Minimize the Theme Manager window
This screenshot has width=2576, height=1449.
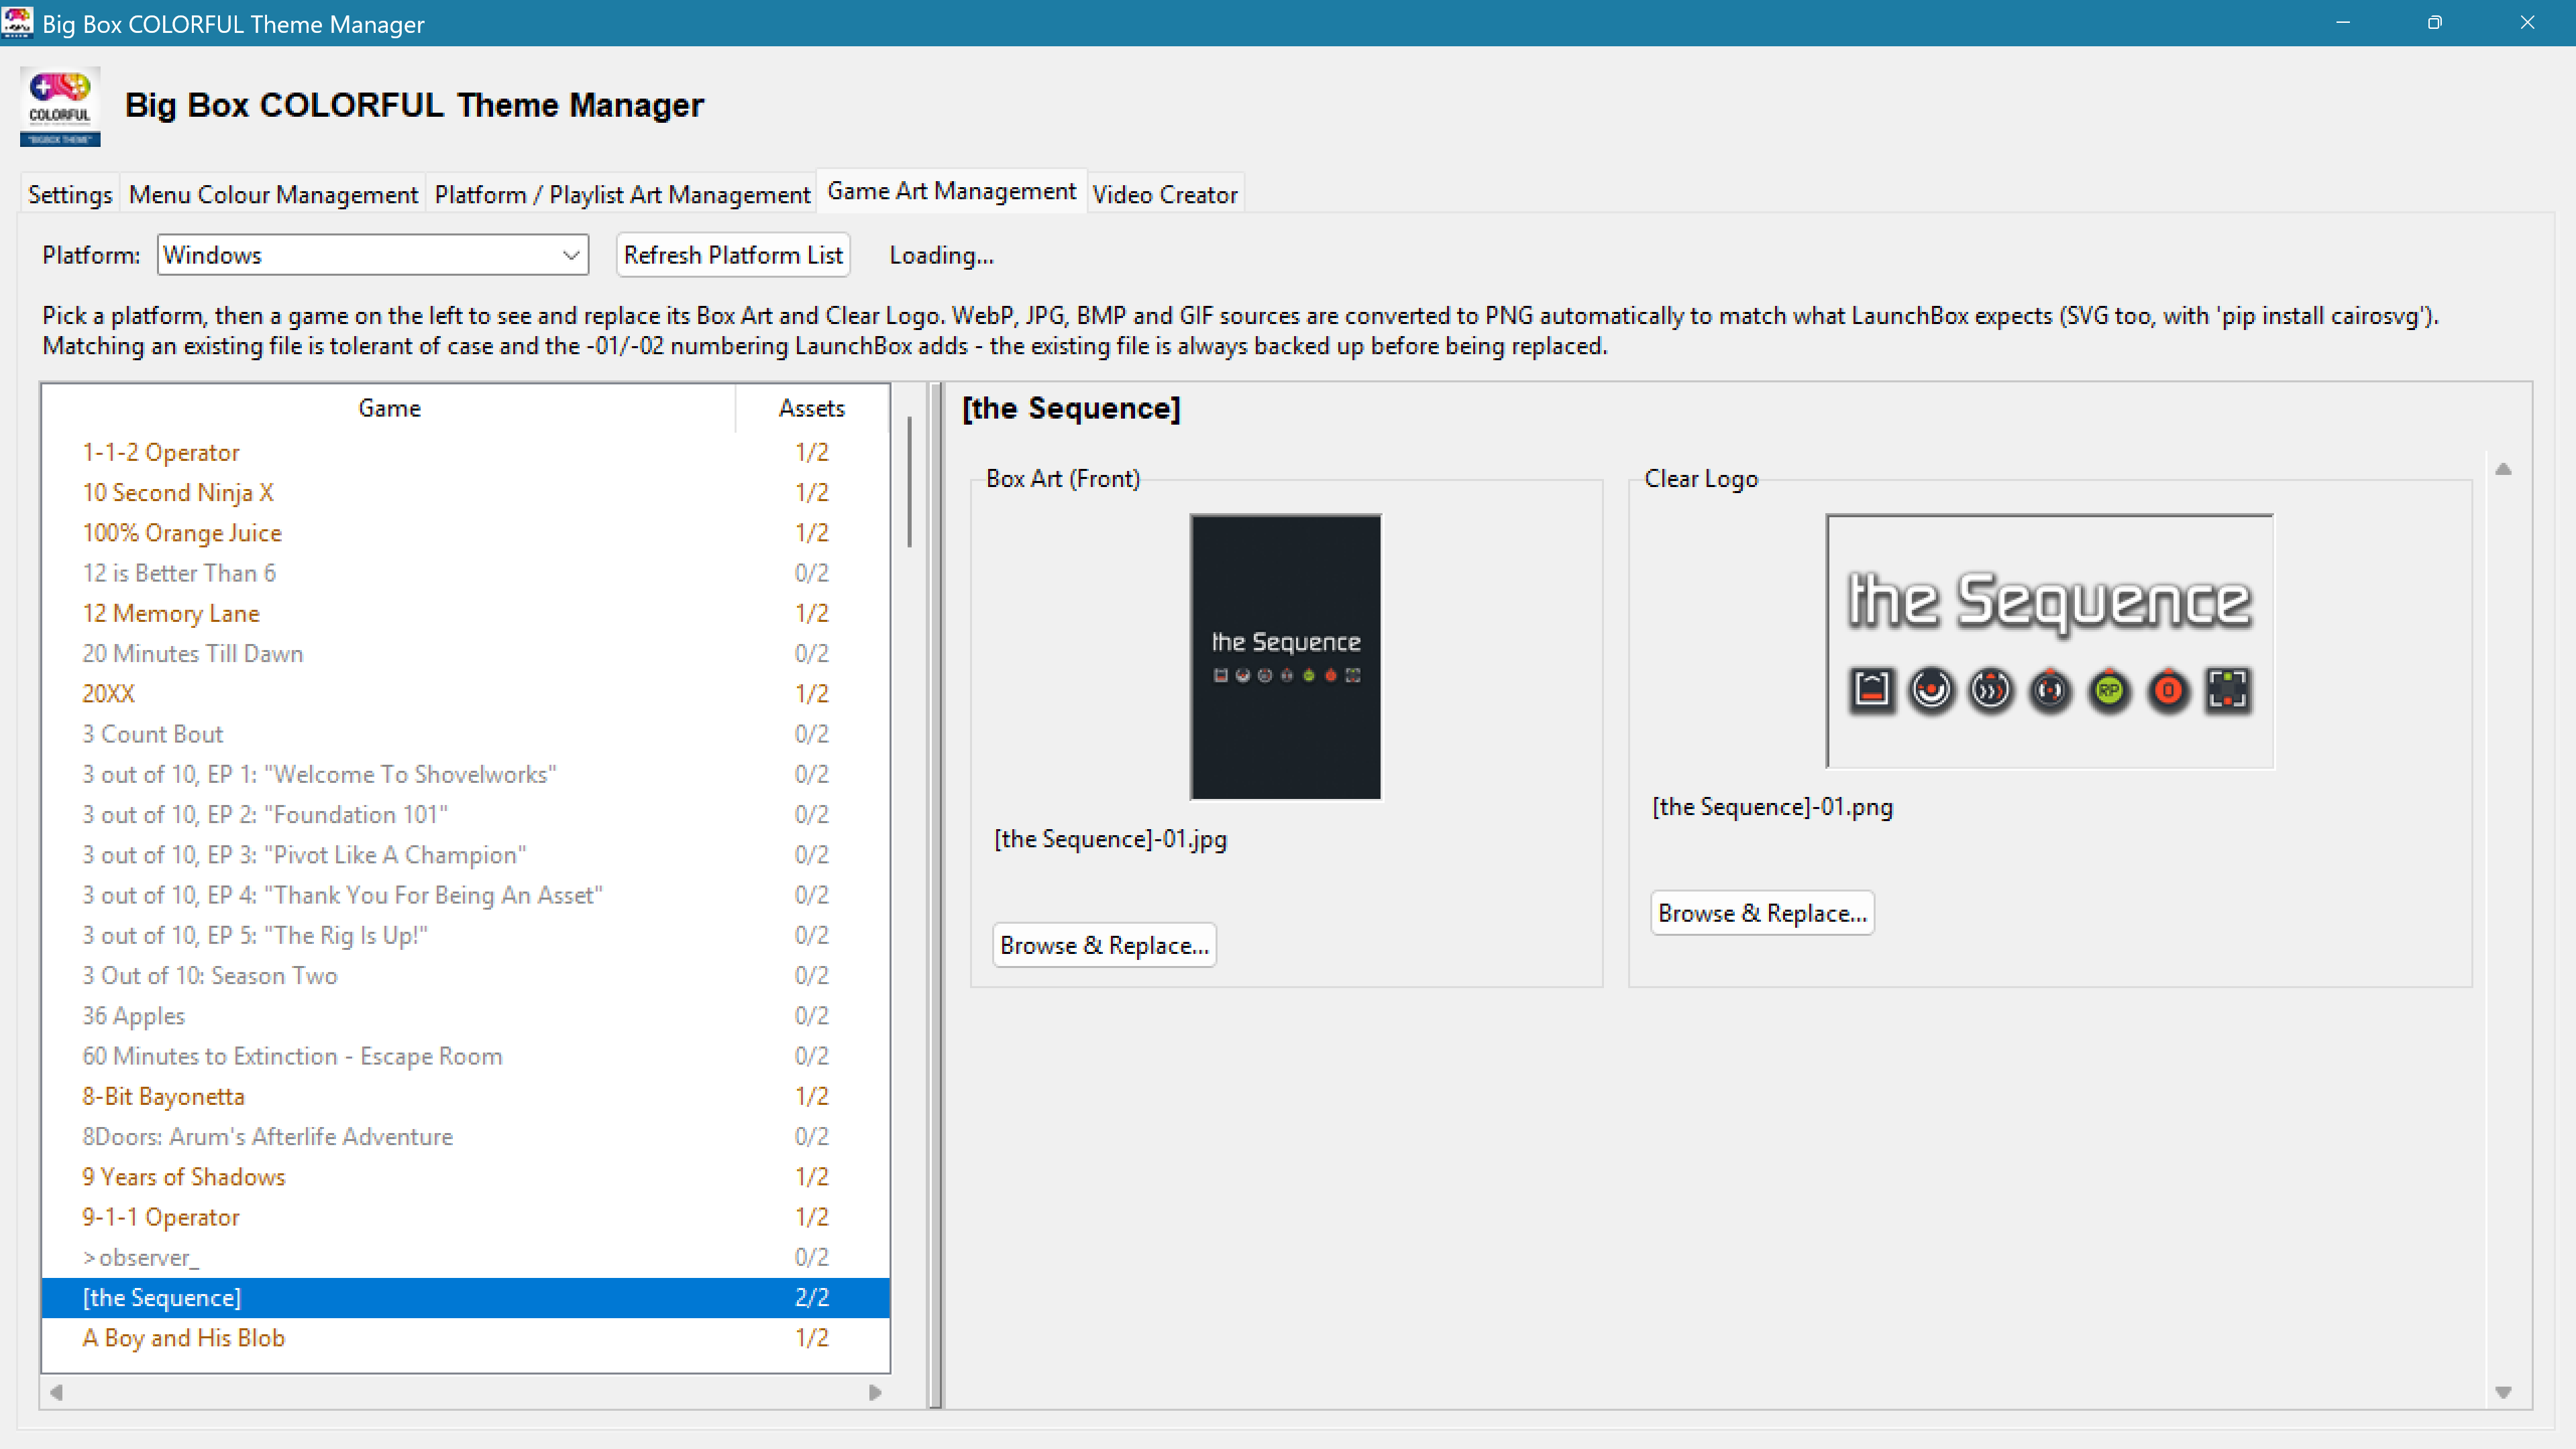(2342, 22)
